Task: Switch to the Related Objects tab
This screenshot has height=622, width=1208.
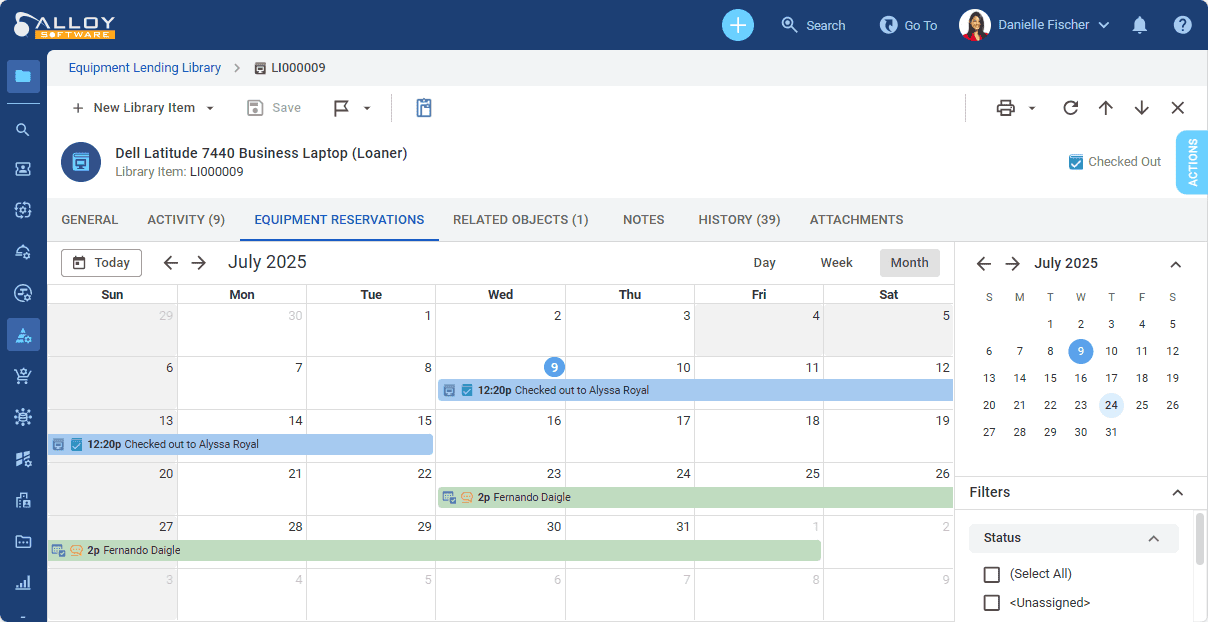Action: [520, 220]
